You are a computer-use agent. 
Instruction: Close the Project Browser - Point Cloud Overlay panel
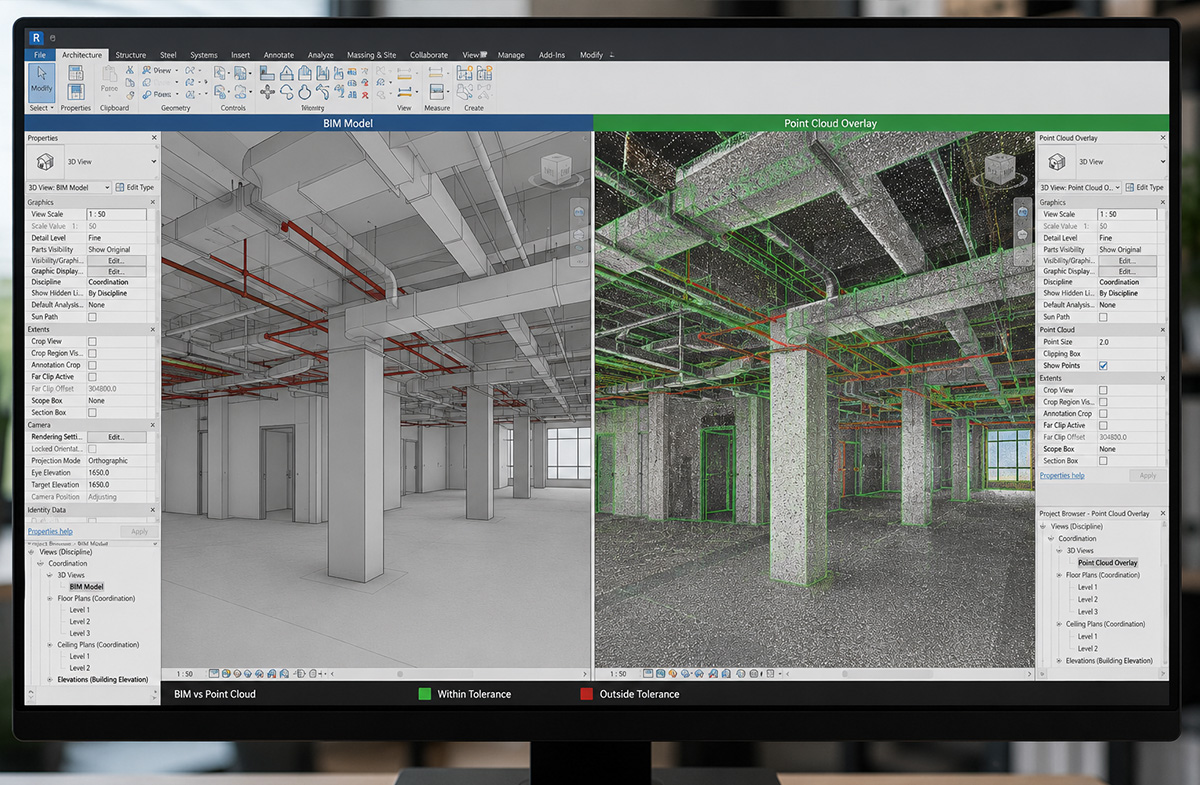tap(1162, 514)
